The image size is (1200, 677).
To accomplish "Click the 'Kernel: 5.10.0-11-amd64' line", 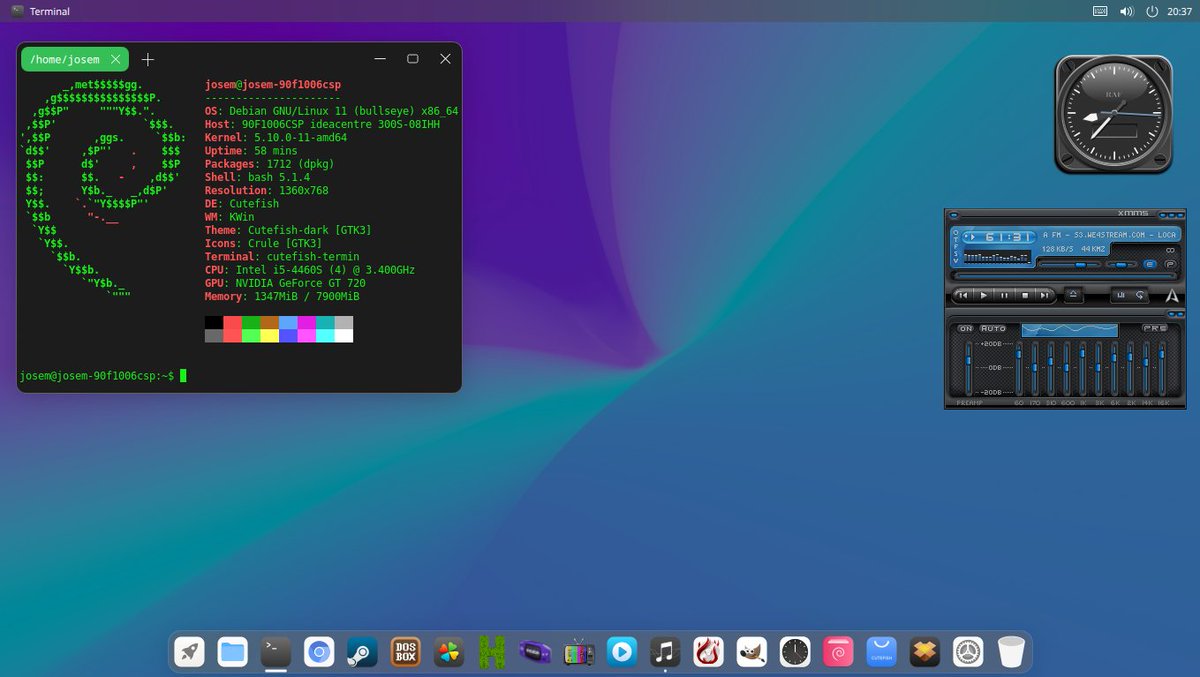I will coord(275,137).
